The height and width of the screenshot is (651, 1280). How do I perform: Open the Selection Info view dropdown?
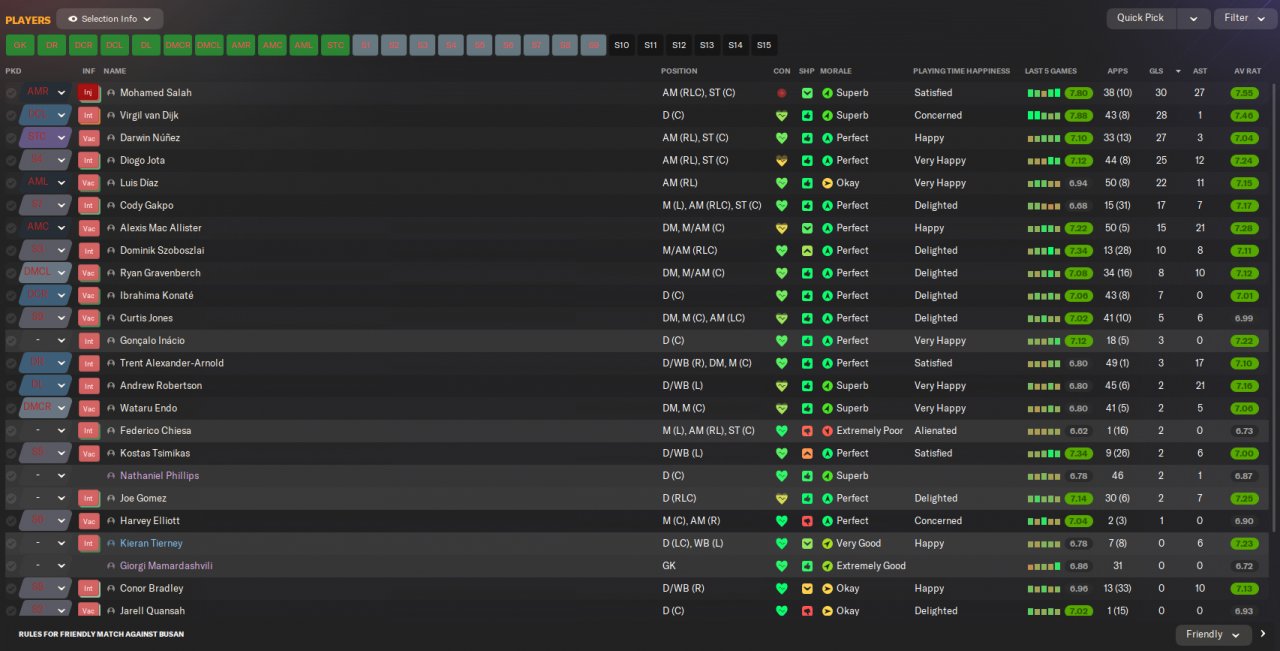pos(110,18)
